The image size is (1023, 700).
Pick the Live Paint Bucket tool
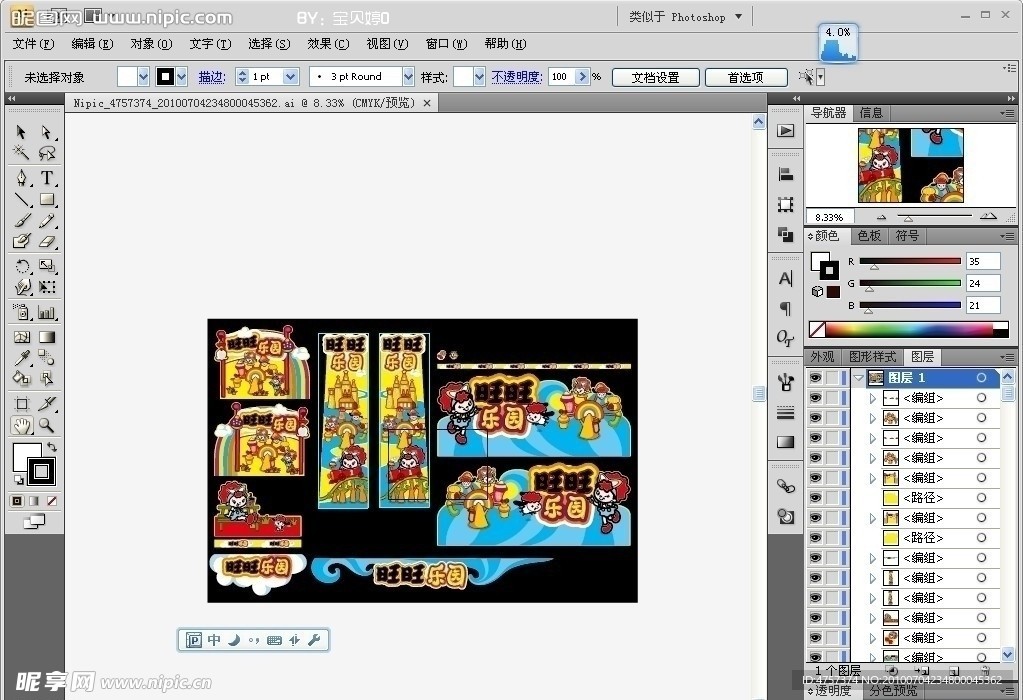22,378
